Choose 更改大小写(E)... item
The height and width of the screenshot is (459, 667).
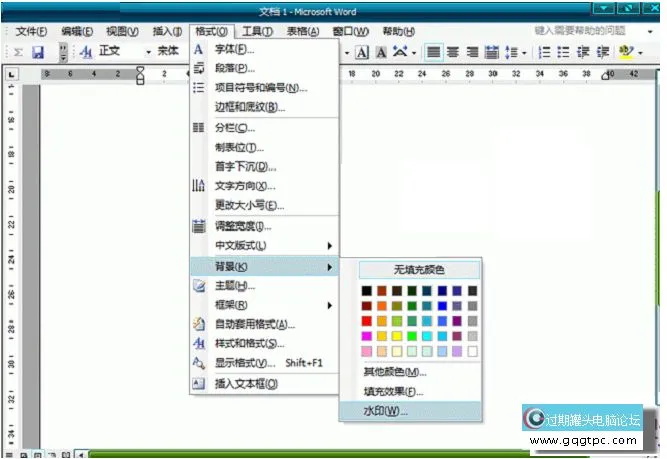pos(264,205)
